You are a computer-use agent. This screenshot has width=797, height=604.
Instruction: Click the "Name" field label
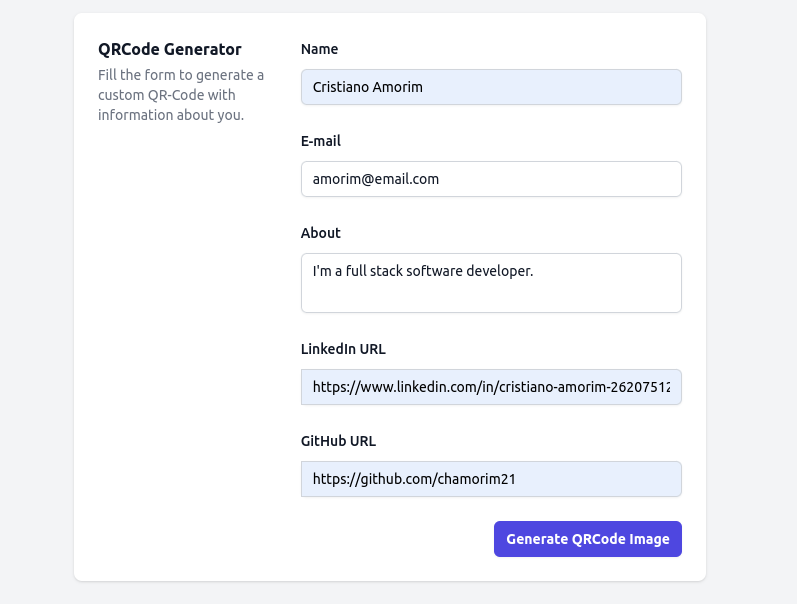tap(319, 49)
